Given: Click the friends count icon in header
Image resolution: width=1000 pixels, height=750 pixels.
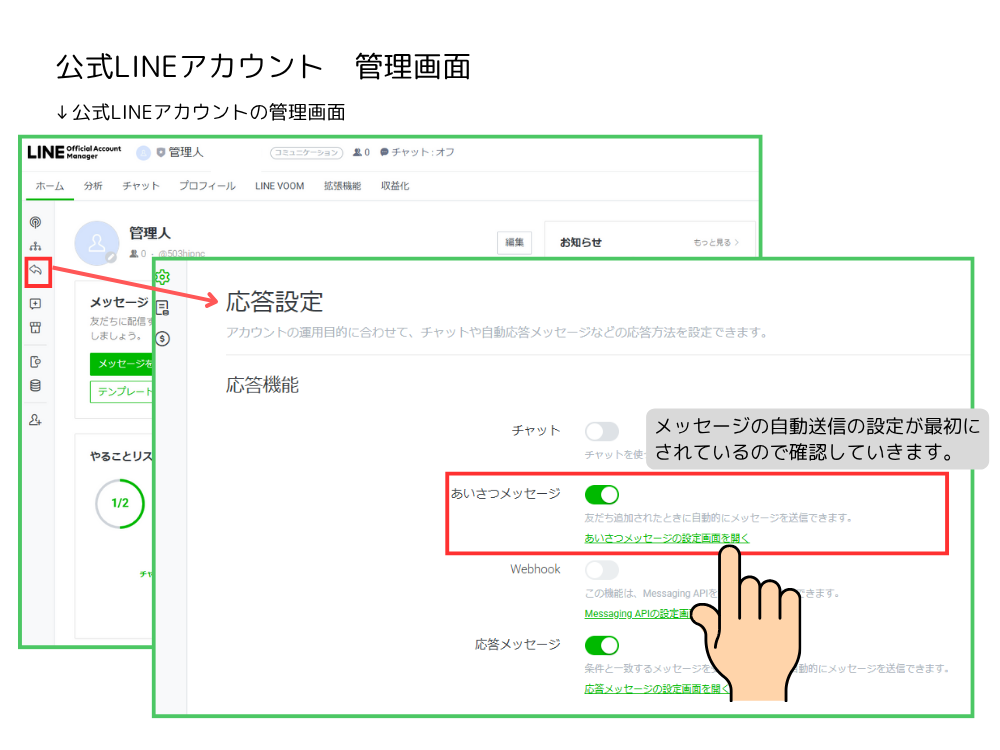Looking at the screenshot, I should click(358, 152).
